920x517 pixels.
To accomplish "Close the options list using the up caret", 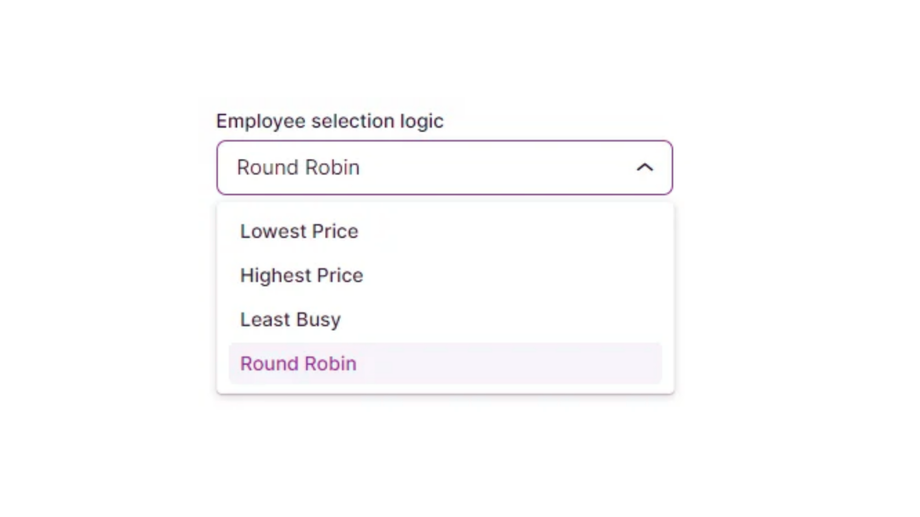I will 645,167.
